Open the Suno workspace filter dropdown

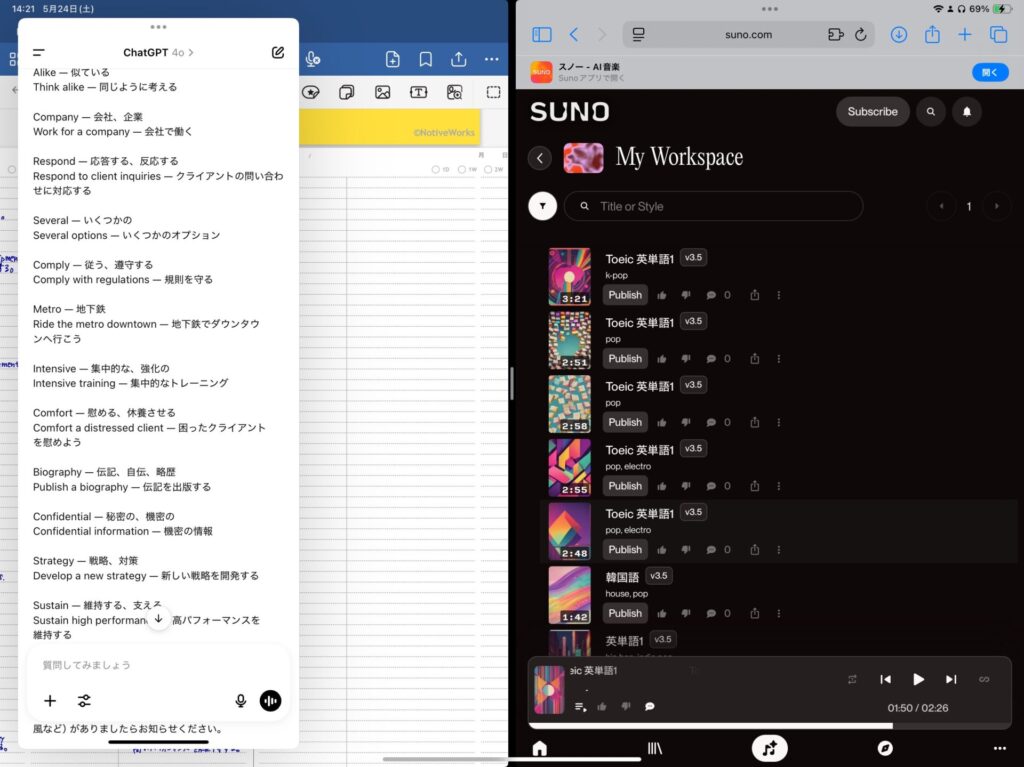click(543, 206)
